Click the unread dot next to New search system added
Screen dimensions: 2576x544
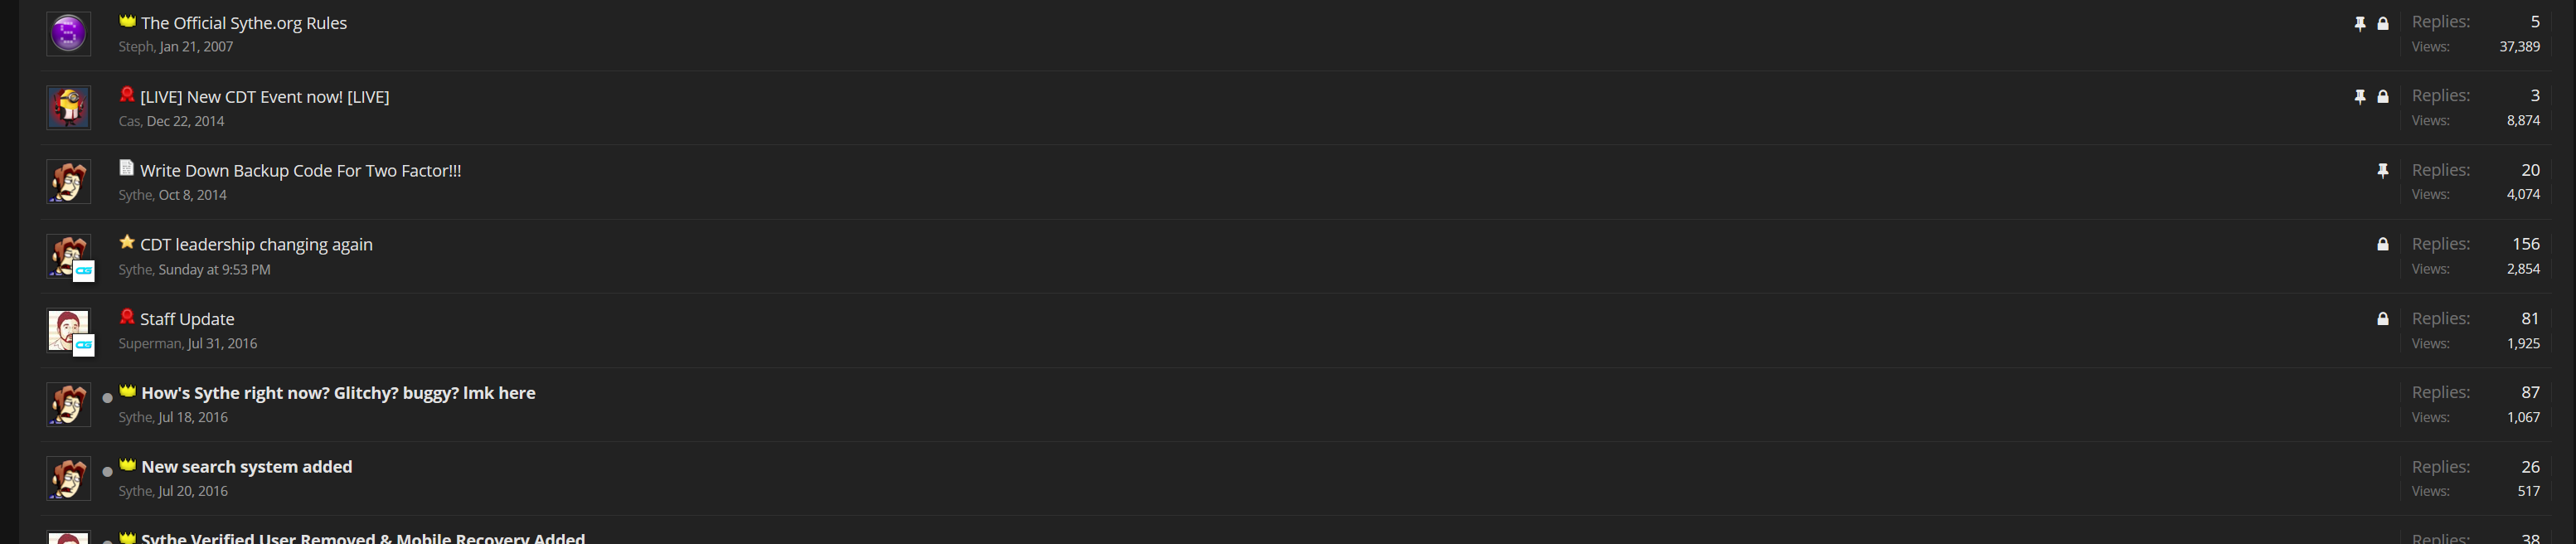(x=107, y=472)
